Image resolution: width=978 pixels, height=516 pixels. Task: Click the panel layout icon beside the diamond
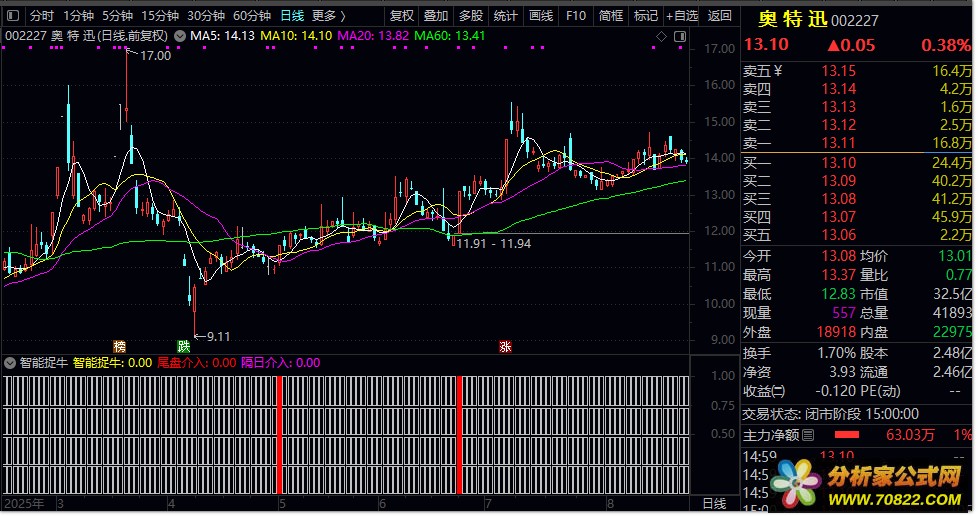pos(679,37)
